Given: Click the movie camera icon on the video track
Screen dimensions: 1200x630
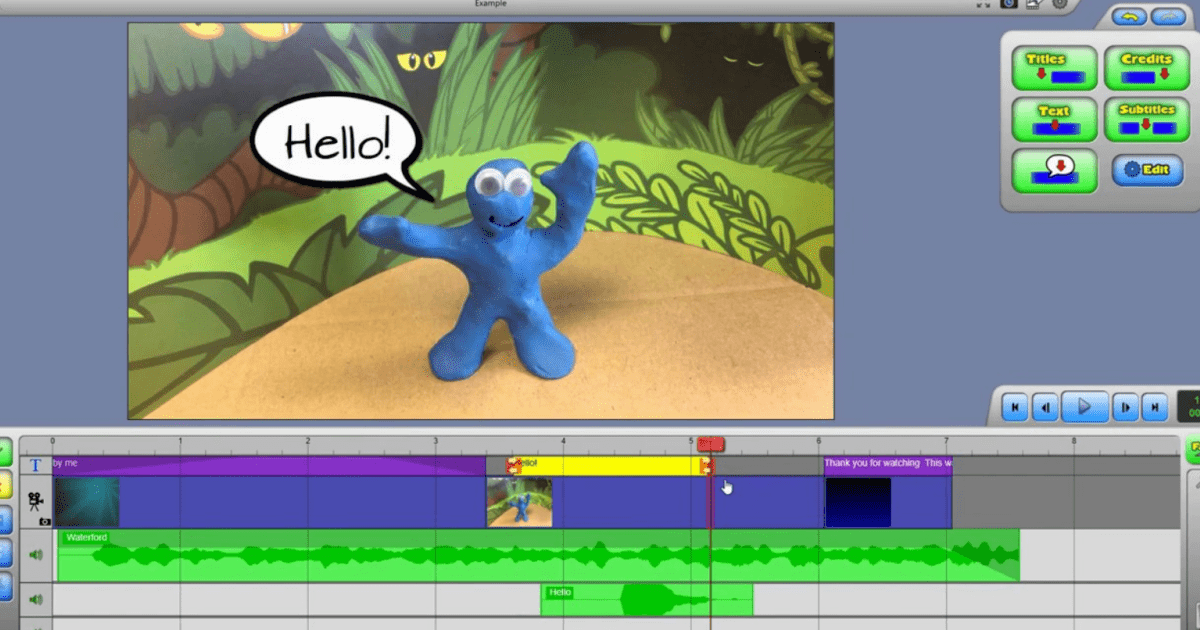Looking at the screenshot, I should [35, 502].
